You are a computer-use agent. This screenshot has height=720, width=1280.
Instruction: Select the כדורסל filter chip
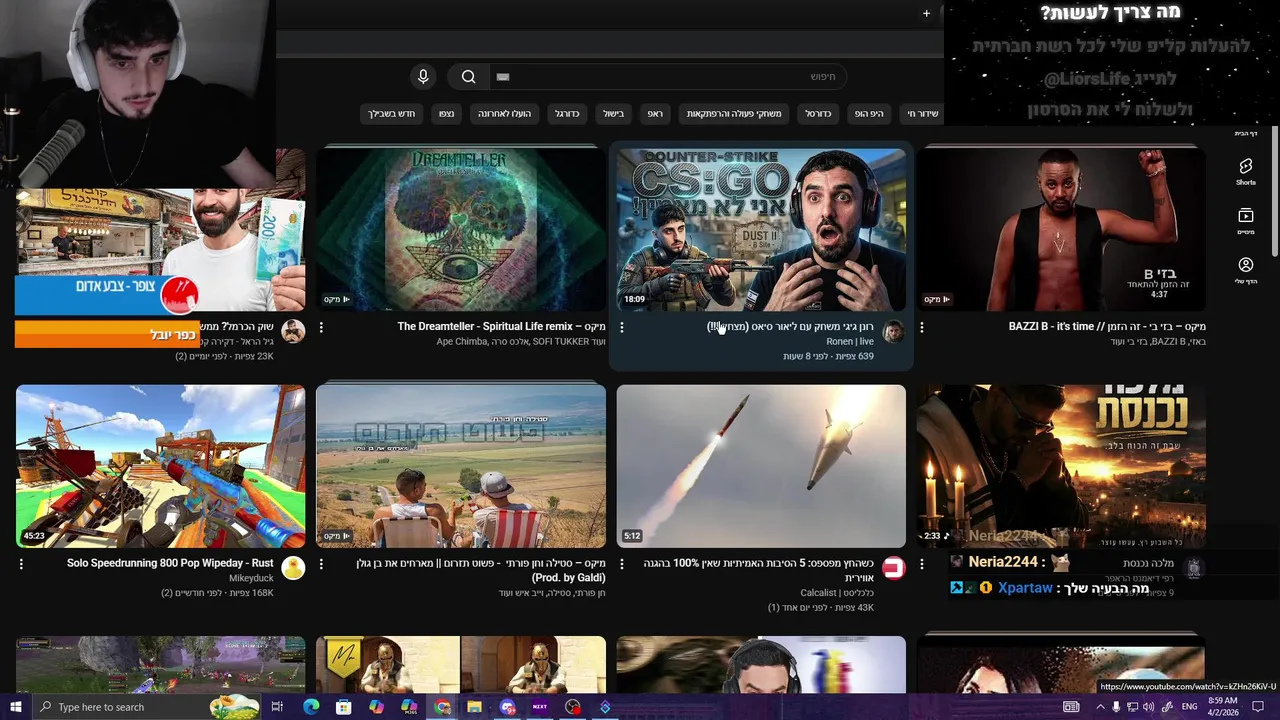tap(818, 113)
